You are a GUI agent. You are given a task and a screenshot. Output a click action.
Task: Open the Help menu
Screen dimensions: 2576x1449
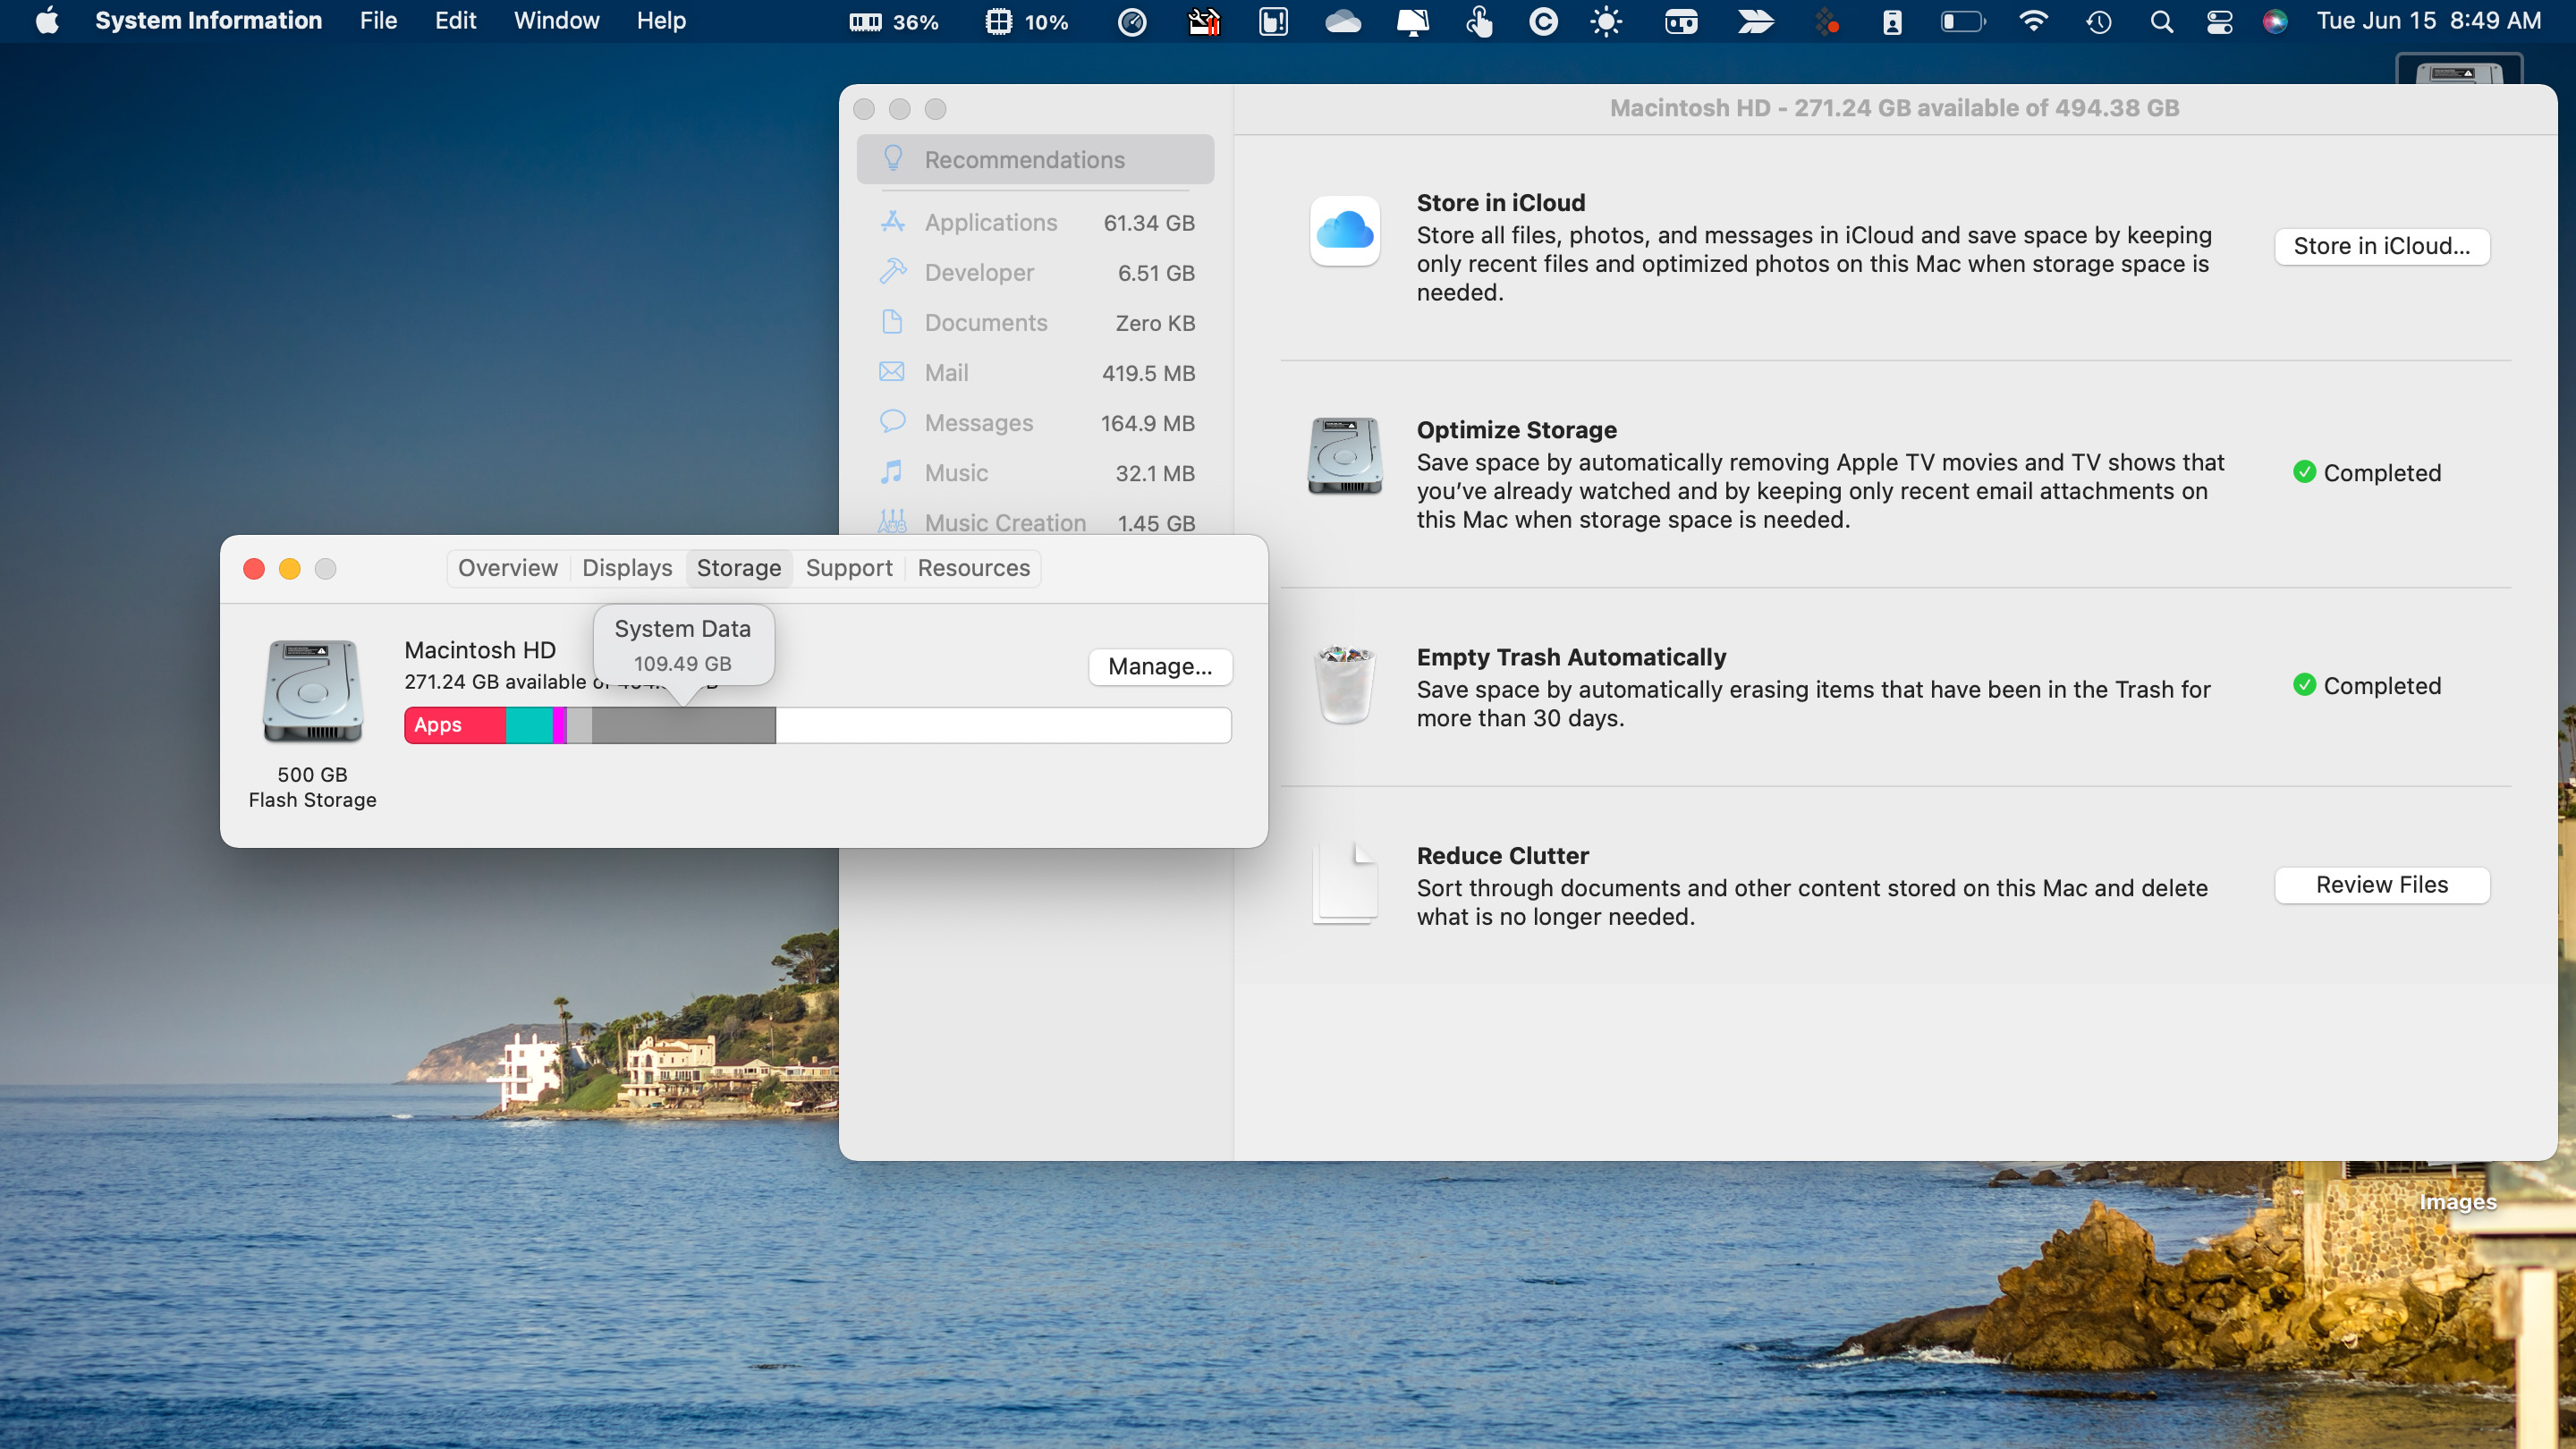(x=661, y=21)
